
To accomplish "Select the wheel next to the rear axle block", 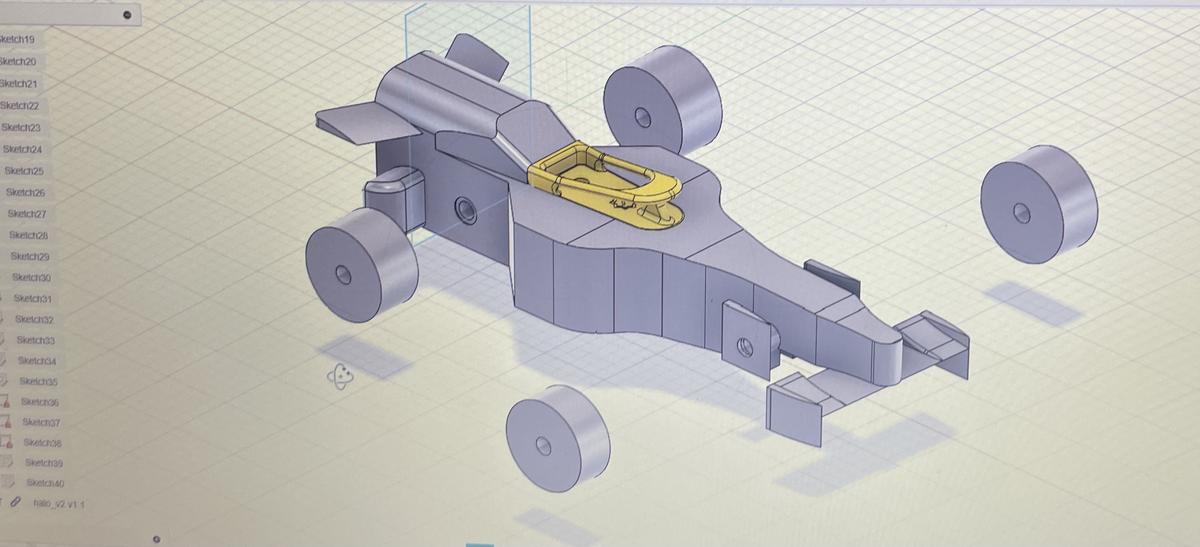I will point(361,265).
